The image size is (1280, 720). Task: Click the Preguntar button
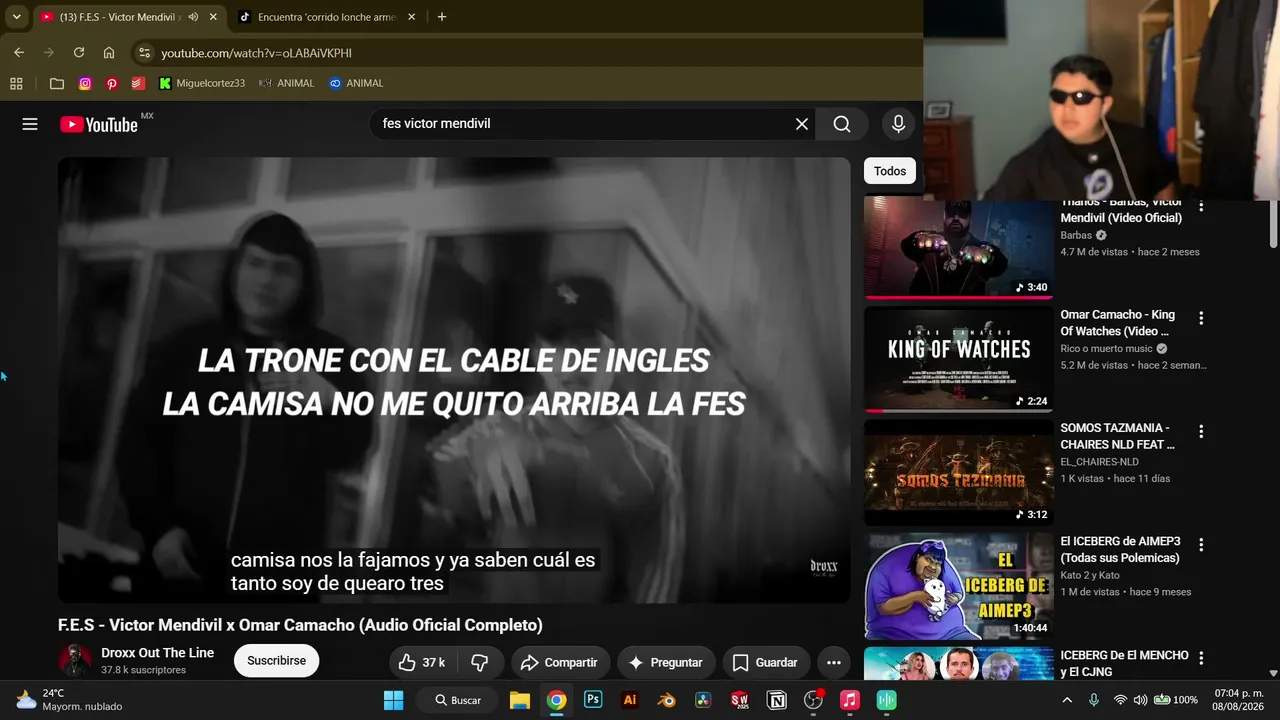pos(665,662)
